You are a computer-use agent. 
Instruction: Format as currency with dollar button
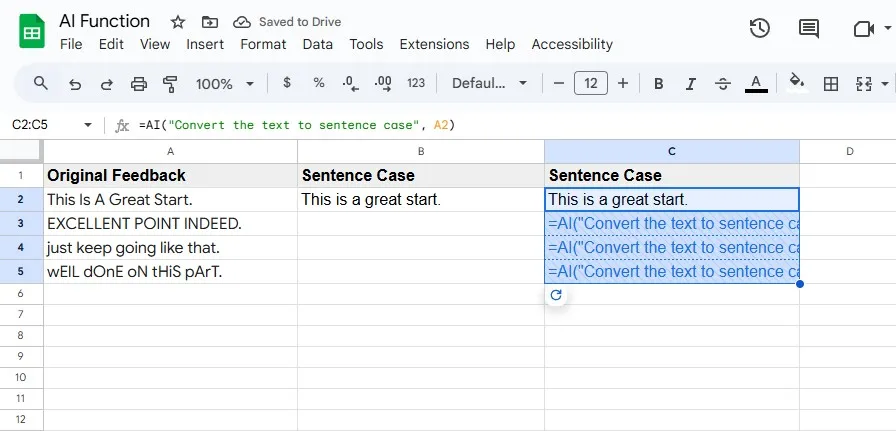pyautogui.click(x=288, y=84)
